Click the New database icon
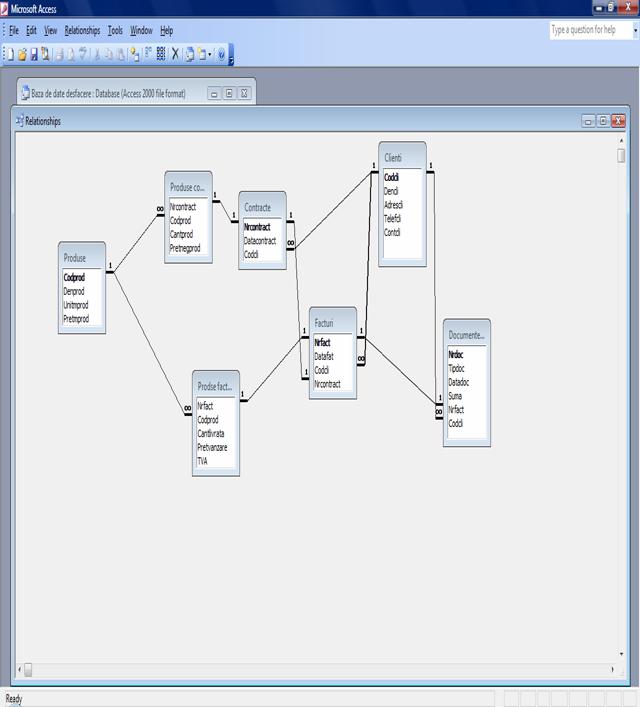The height and width of the screenshot is (707, 640). (x=10, y=54)
